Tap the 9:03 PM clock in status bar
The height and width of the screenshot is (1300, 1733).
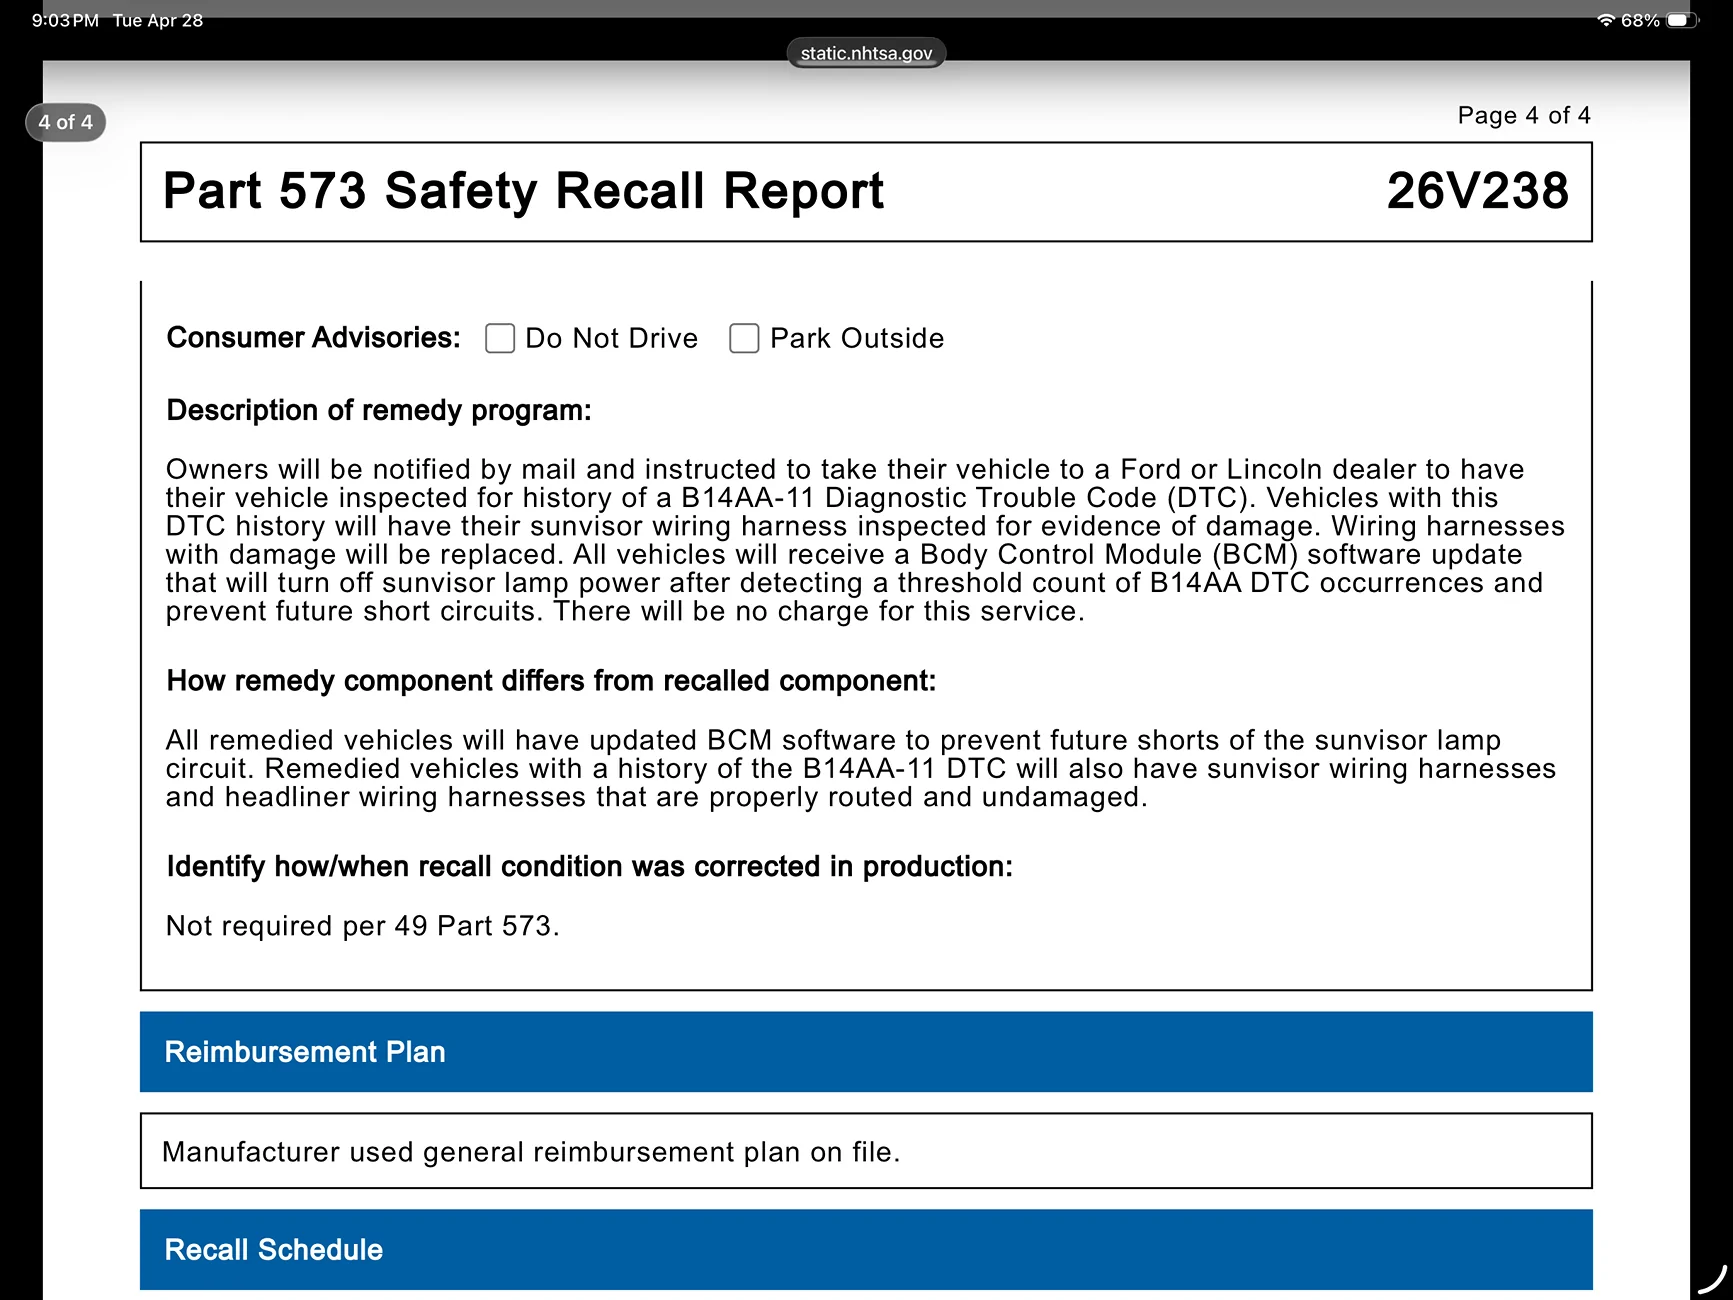[65, 20]
